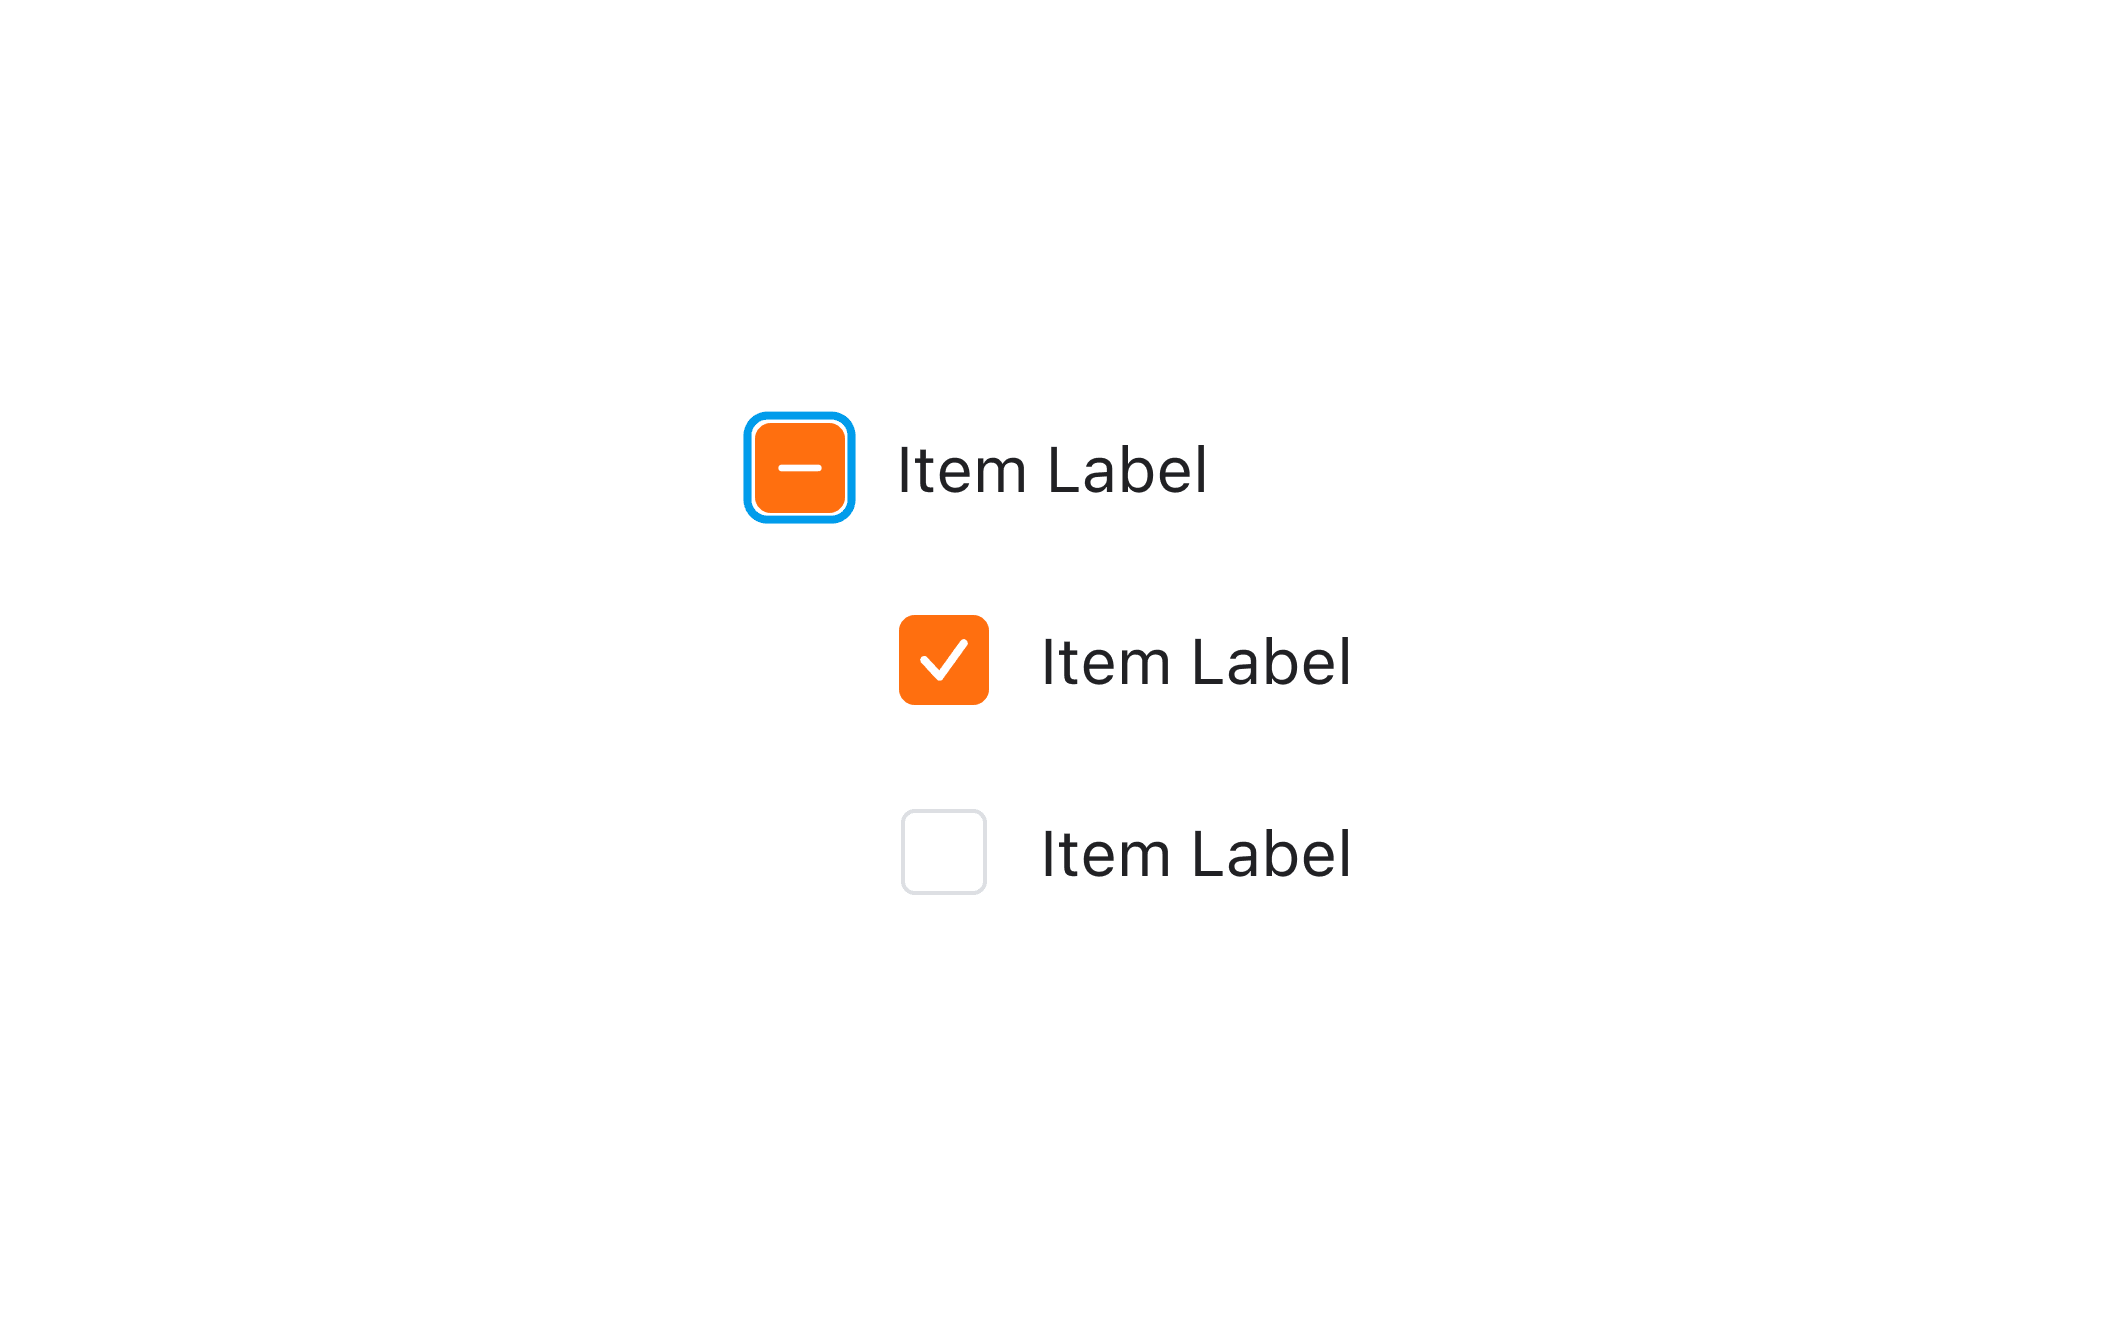Click the last child row's Item Label
Image resolution: width=2108 pixels, height=1320 pixels.
pos(1195,854)
